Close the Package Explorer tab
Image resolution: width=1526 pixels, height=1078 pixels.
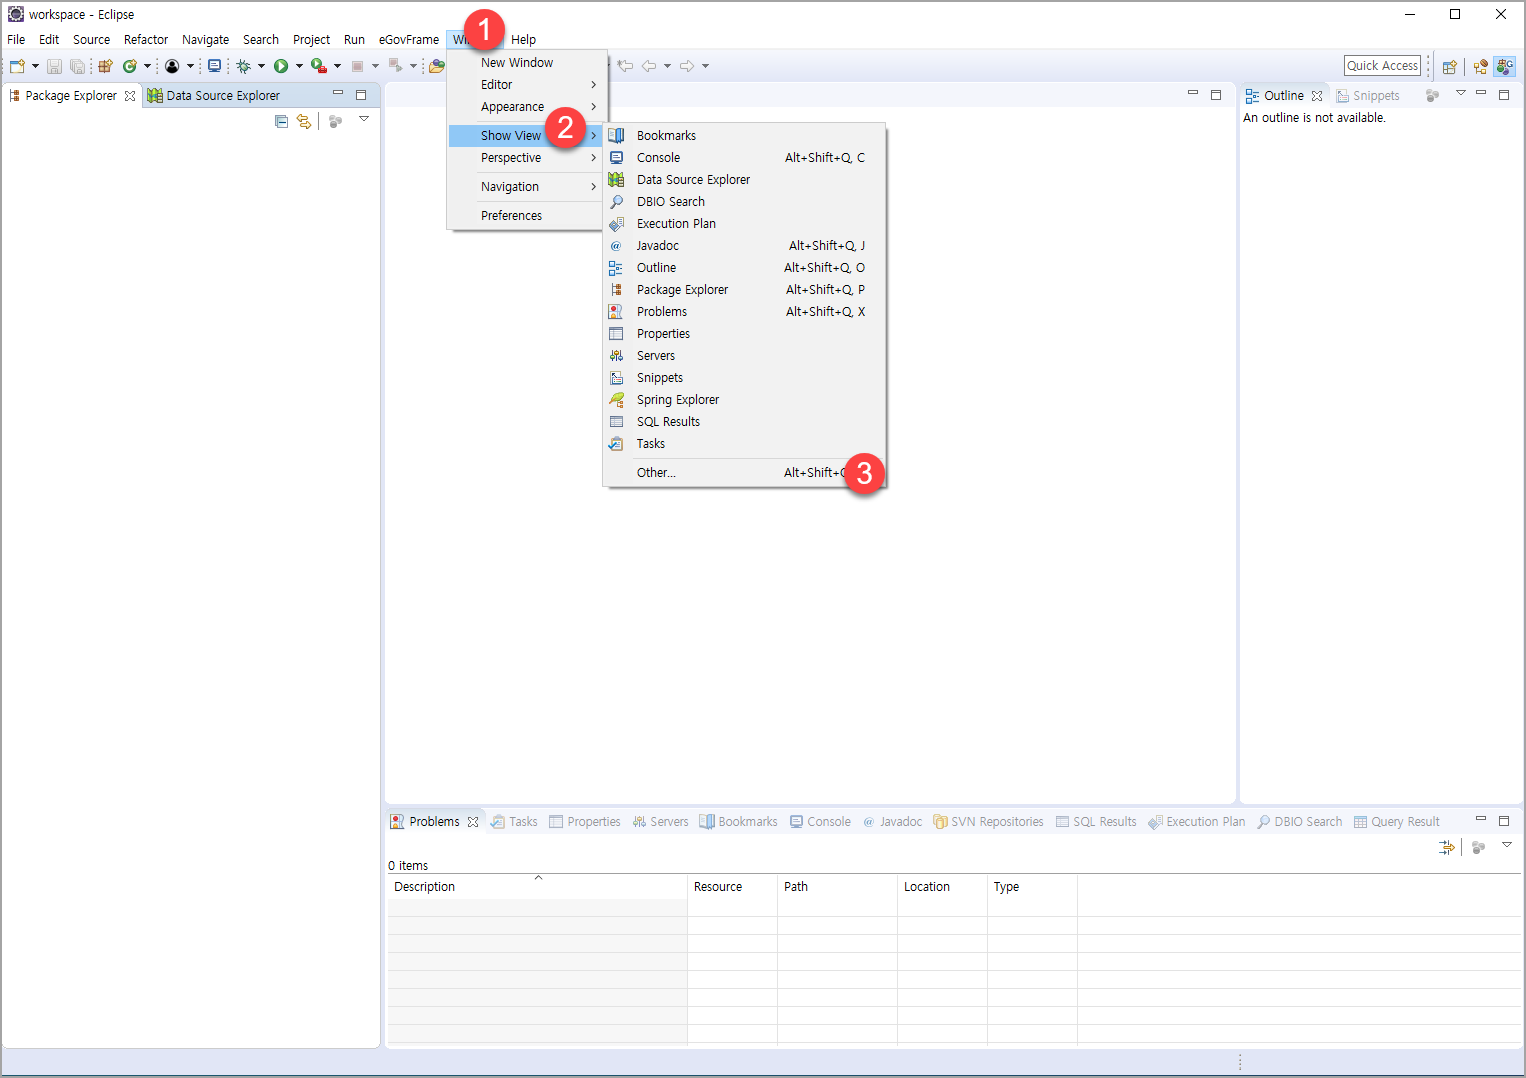click(x=130, y=96)
